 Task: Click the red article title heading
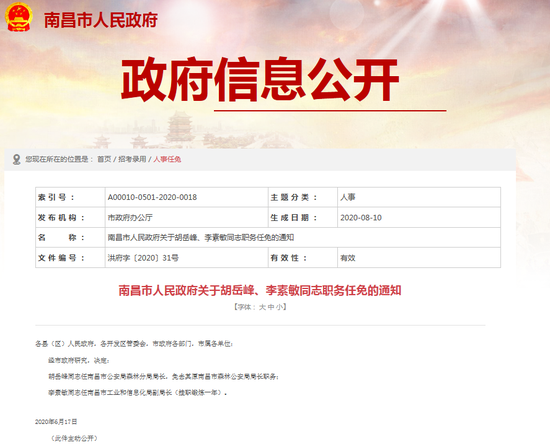click(x=260, y=291)
